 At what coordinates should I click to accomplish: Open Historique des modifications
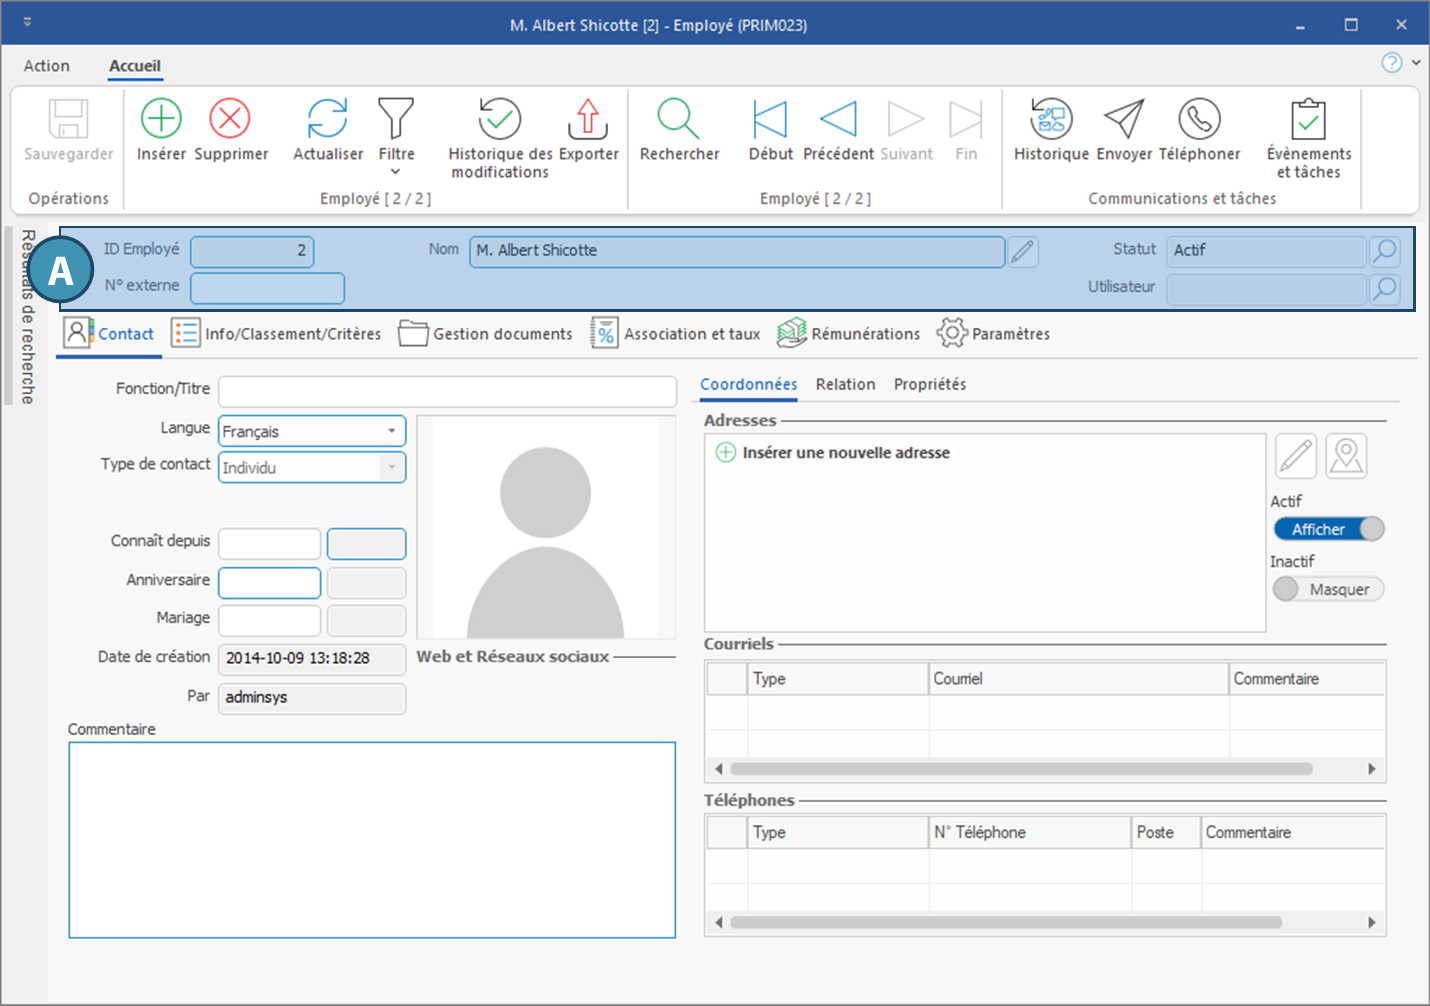pos(499,119)
